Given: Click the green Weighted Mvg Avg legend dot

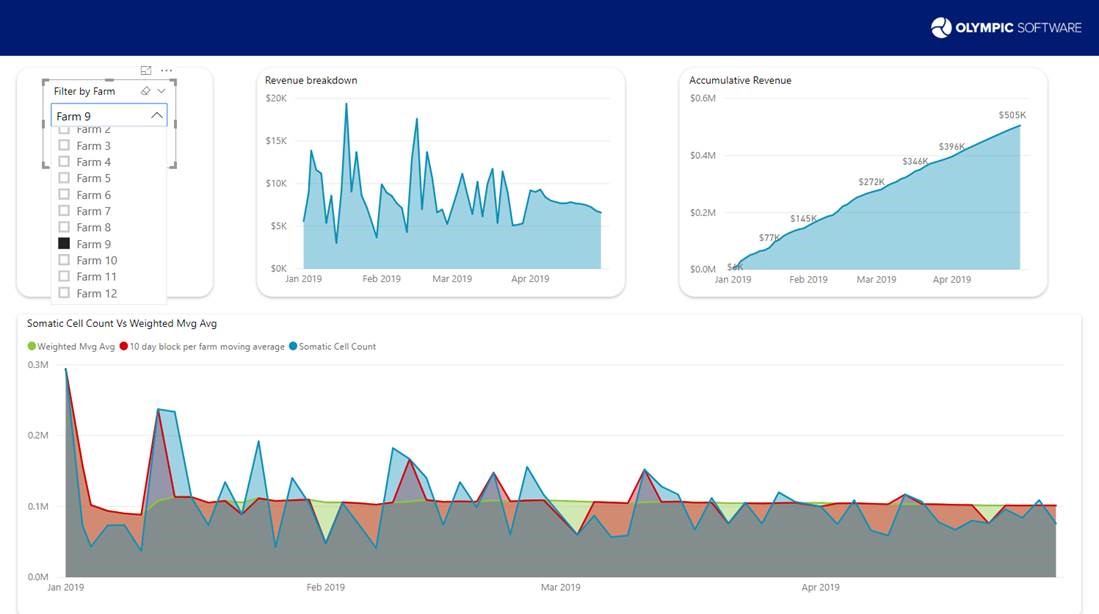Looking at the screenshot, I should [x=32, y=346].
